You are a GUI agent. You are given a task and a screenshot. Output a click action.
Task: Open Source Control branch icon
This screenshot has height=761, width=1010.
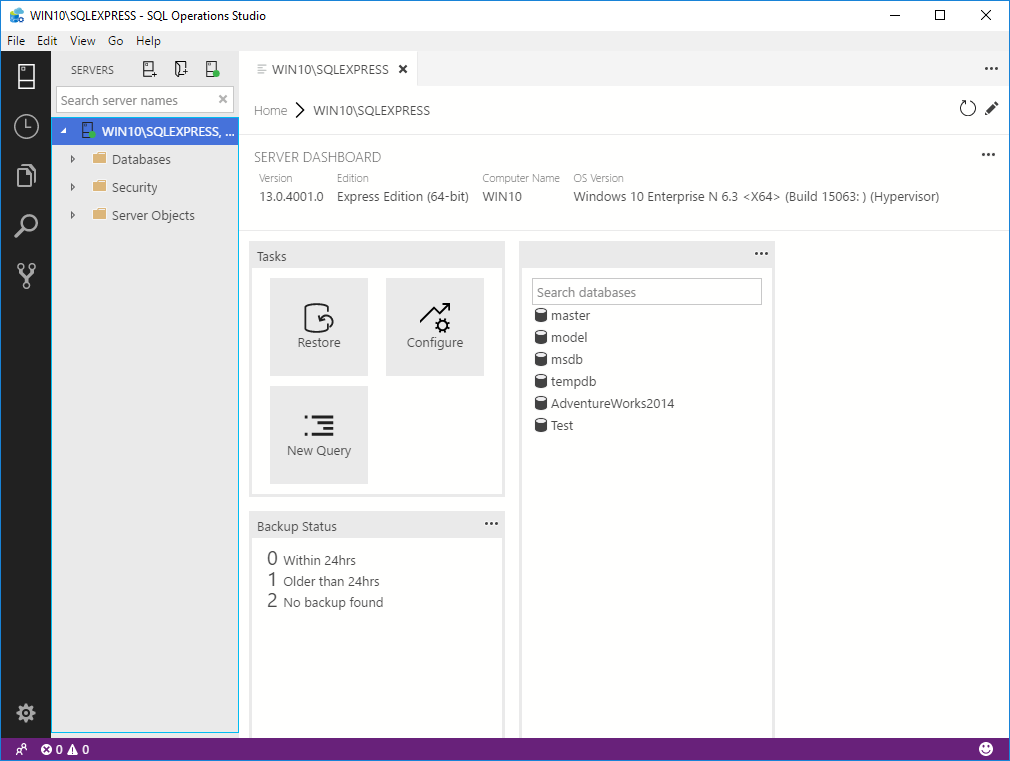(26, 276)
